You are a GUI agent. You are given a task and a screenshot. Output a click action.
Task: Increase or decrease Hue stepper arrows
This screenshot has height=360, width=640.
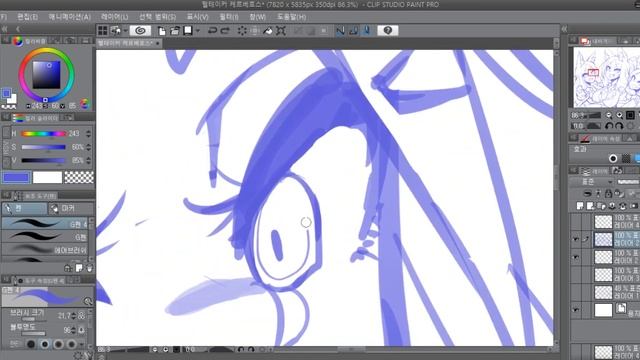point(89,133)
